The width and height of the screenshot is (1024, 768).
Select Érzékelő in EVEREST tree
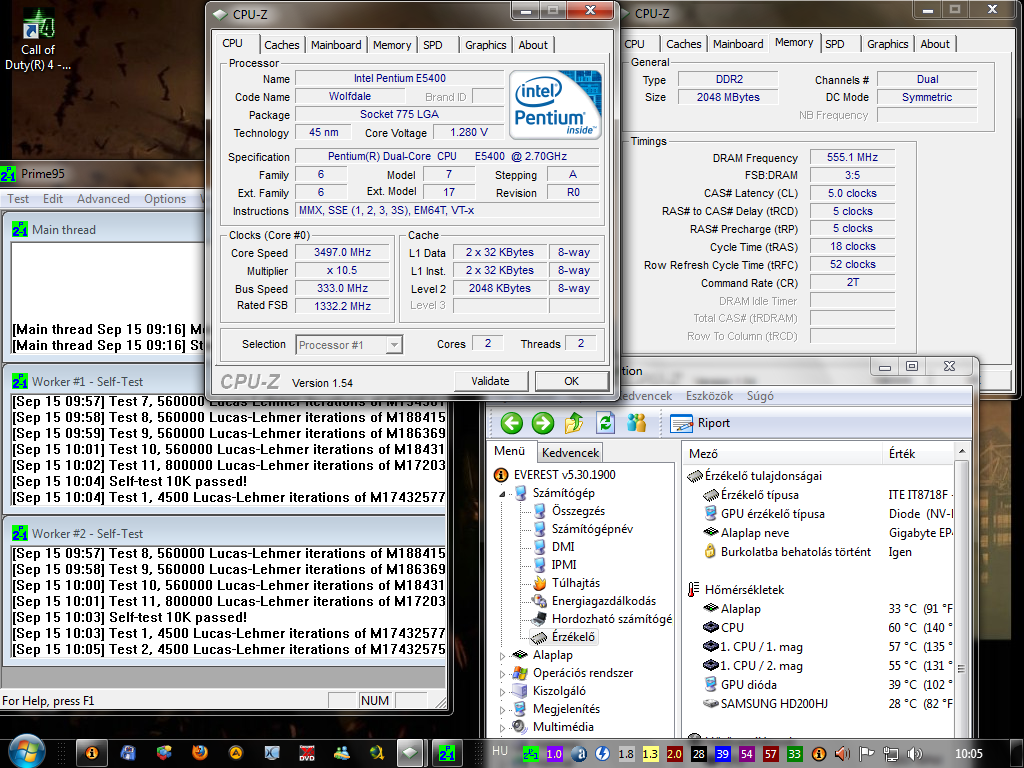click(573, 637)
